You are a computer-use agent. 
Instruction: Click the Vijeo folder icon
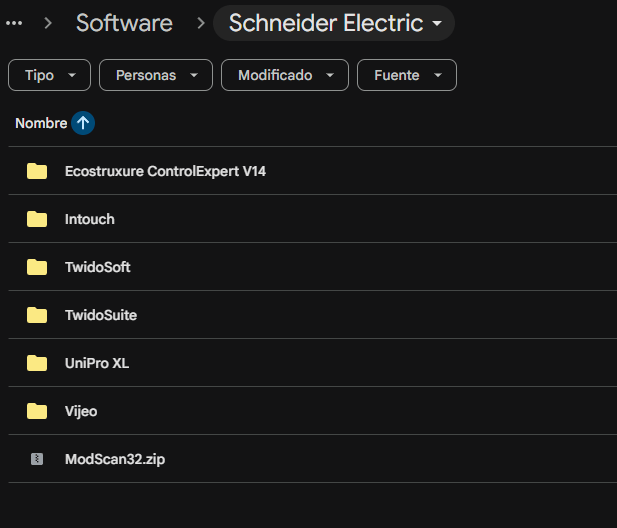pos(37,411)
